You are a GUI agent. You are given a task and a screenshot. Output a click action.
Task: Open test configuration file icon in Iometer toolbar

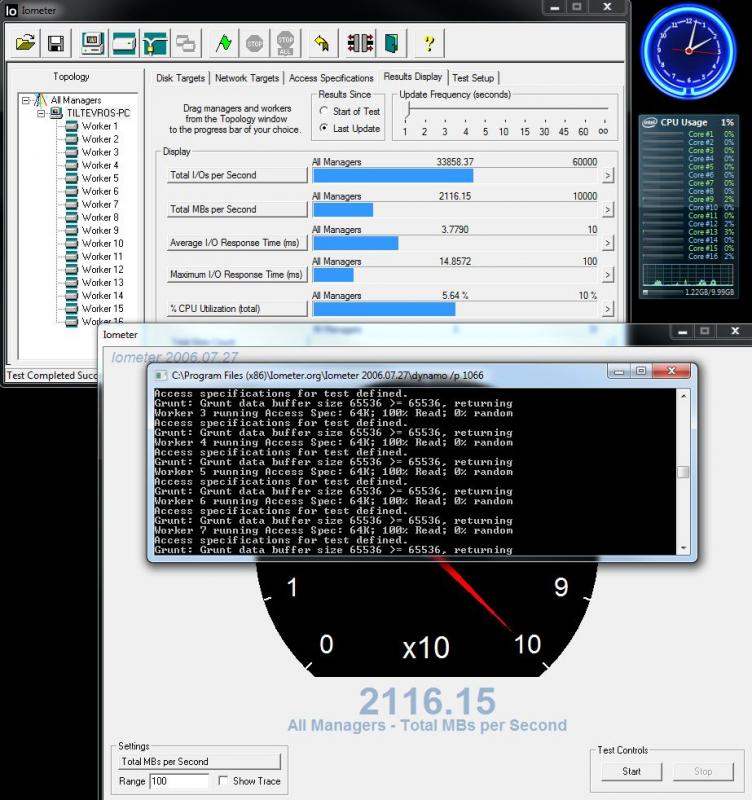pos(25,43)
